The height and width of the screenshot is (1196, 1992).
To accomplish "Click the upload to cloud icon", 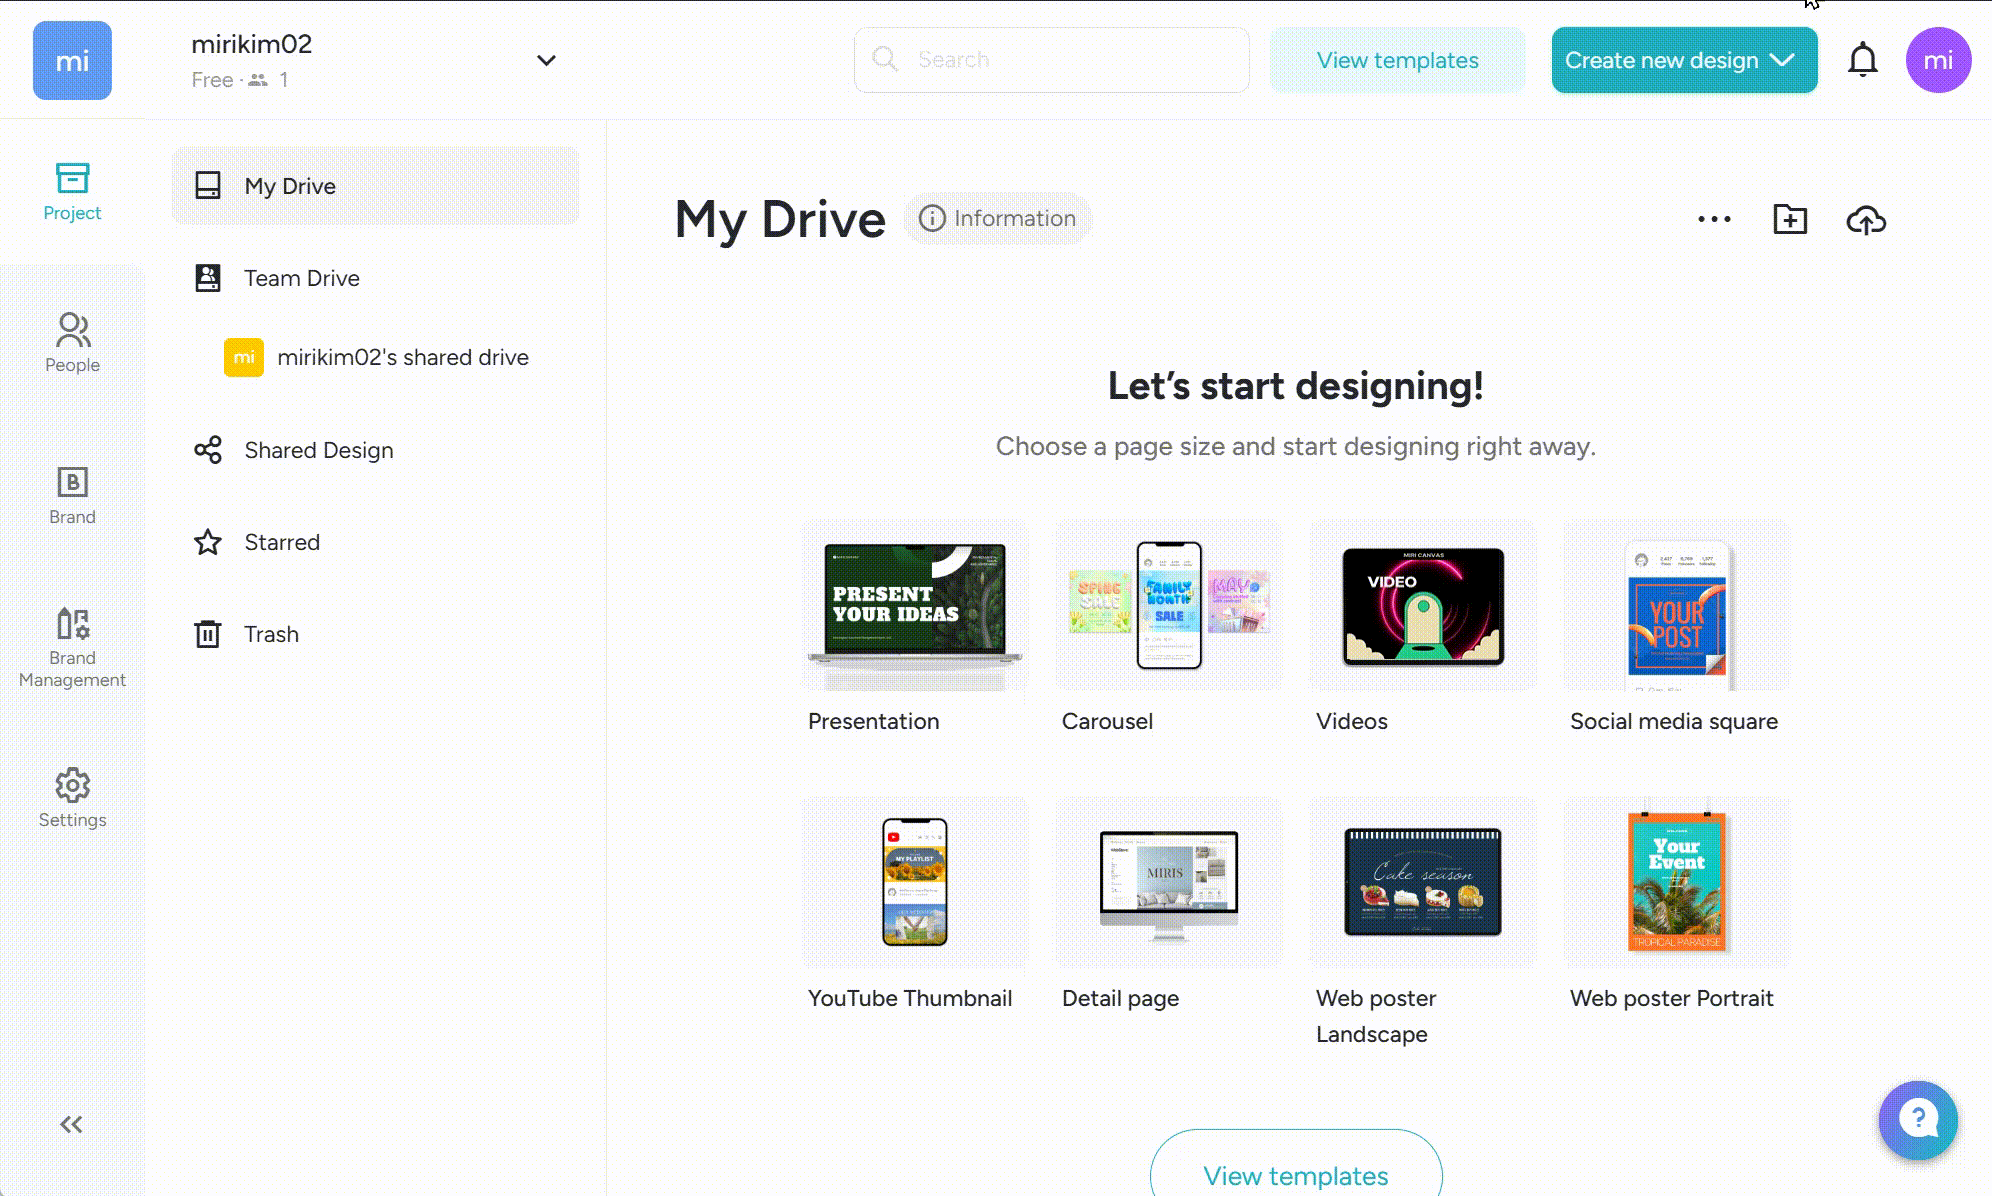I will coord(1865,220).
